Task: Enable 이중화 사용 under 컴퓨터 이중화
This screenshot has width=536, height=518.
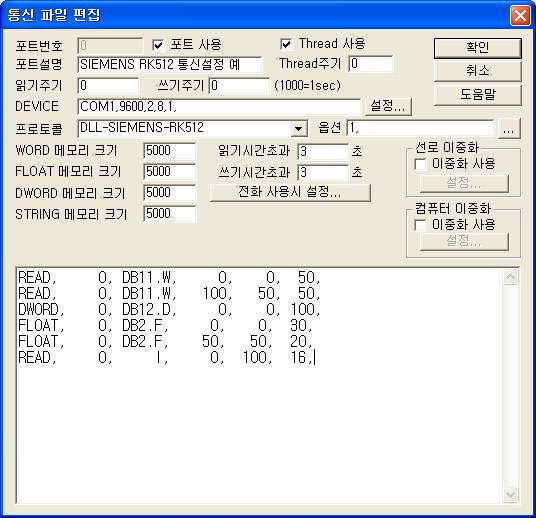Action: 420,225
